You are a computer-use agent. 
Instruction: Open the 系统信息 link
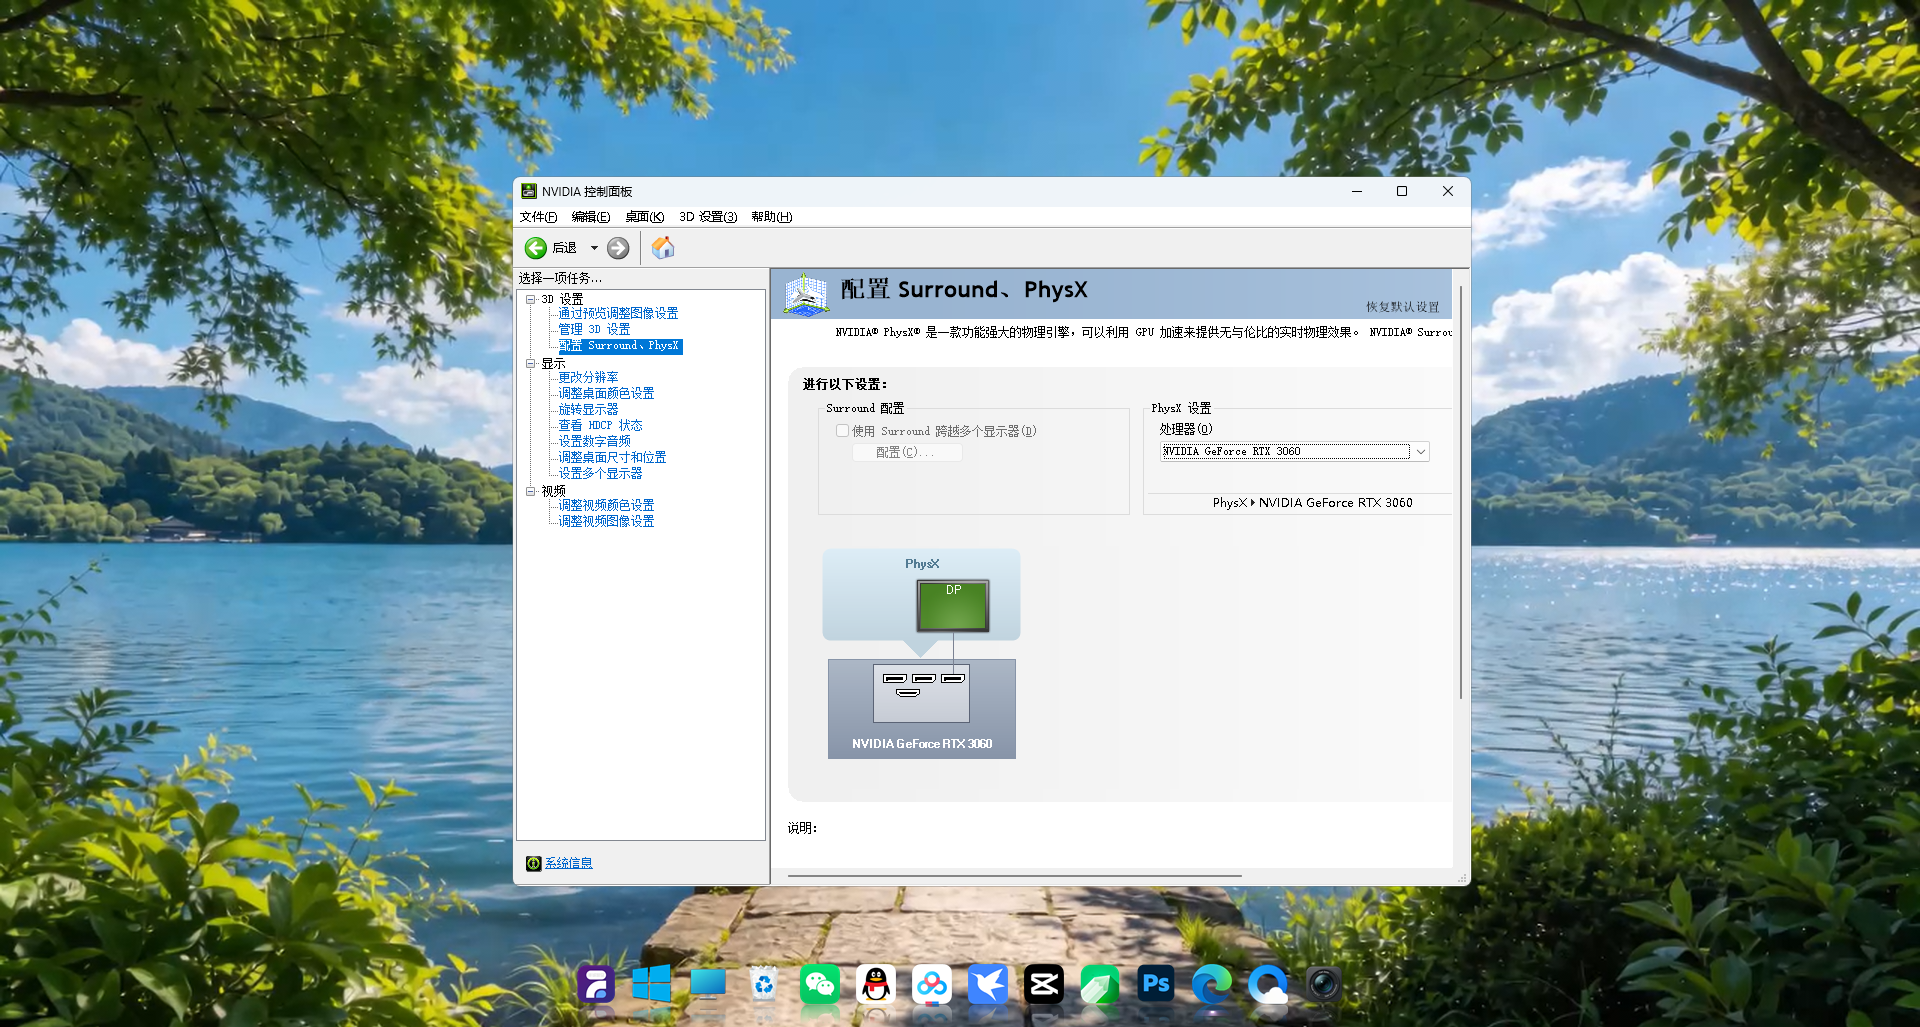569,863
